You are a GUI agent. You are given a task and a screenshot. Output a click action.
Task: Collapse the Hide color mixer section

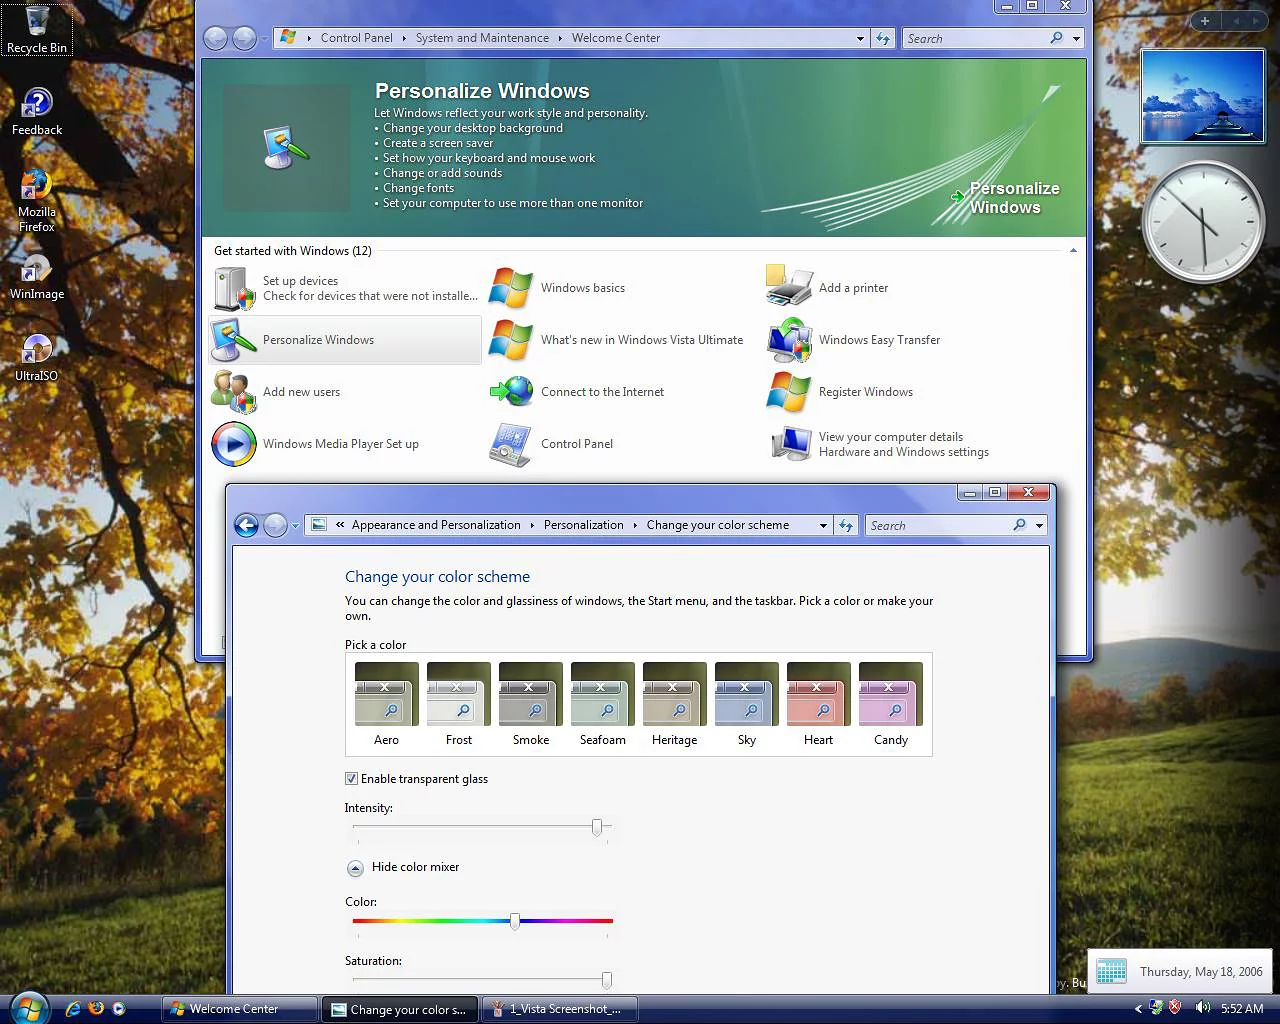(x=355, y=868)
